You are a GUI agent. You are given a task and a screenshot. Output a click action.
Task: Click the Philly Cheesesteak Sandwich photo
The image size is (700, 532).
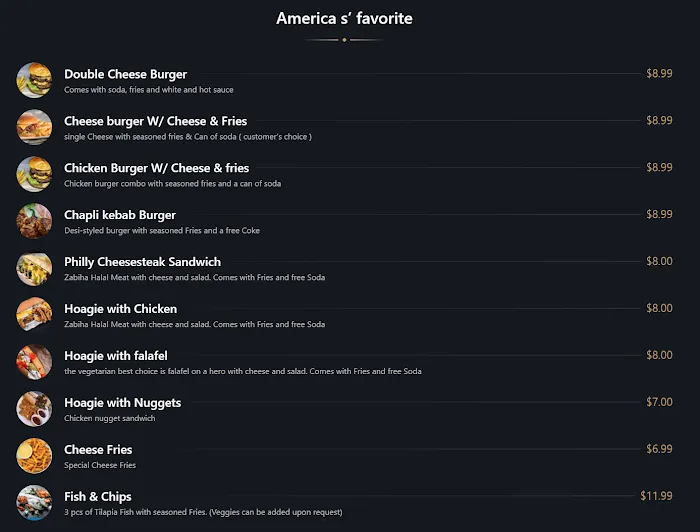pyautogui.click(x=34, y=268)
